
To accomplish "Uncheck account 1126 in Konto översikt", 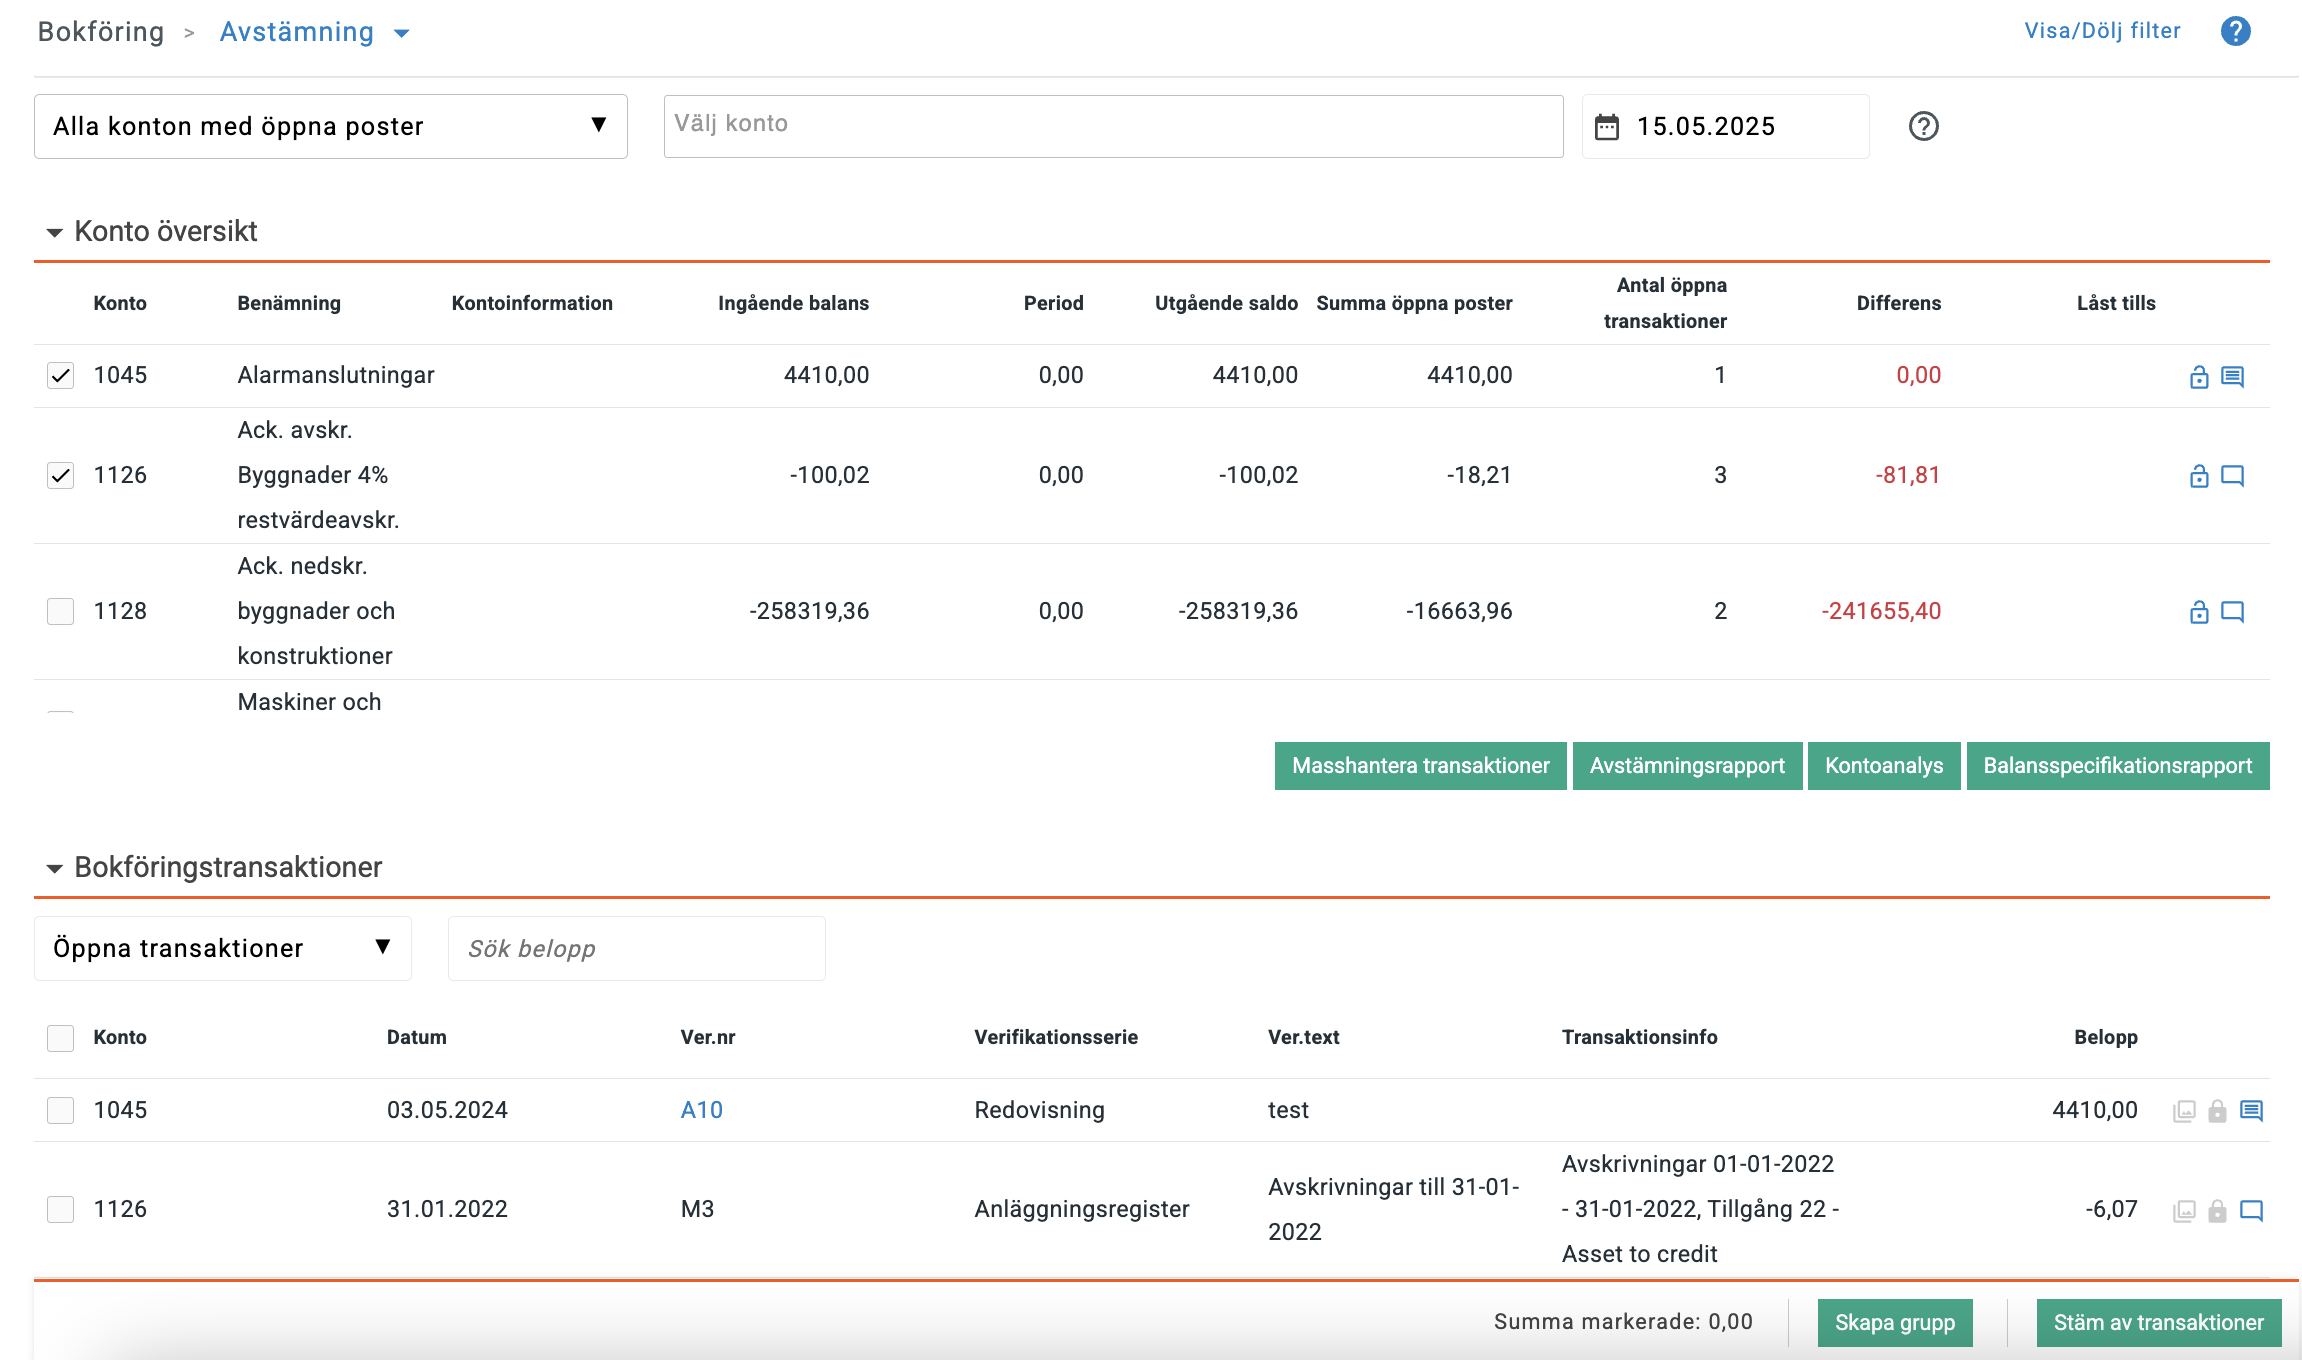I will (61, 475).
